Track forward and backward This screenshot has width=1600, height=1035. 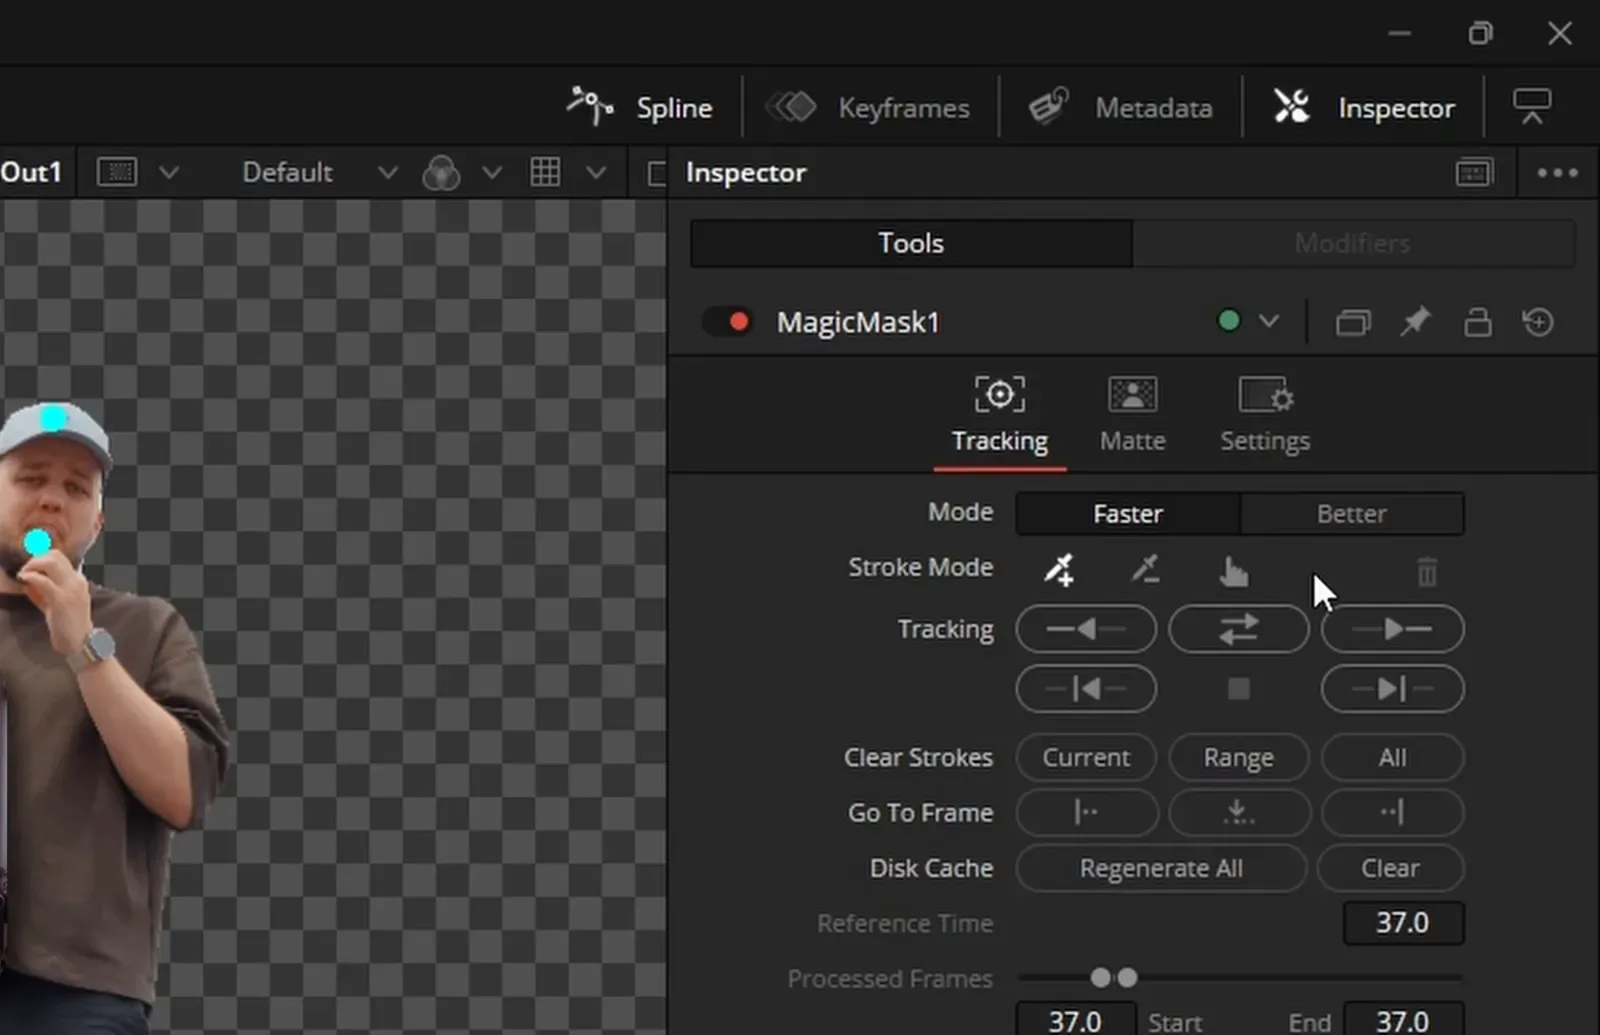tap(1239, 629)
